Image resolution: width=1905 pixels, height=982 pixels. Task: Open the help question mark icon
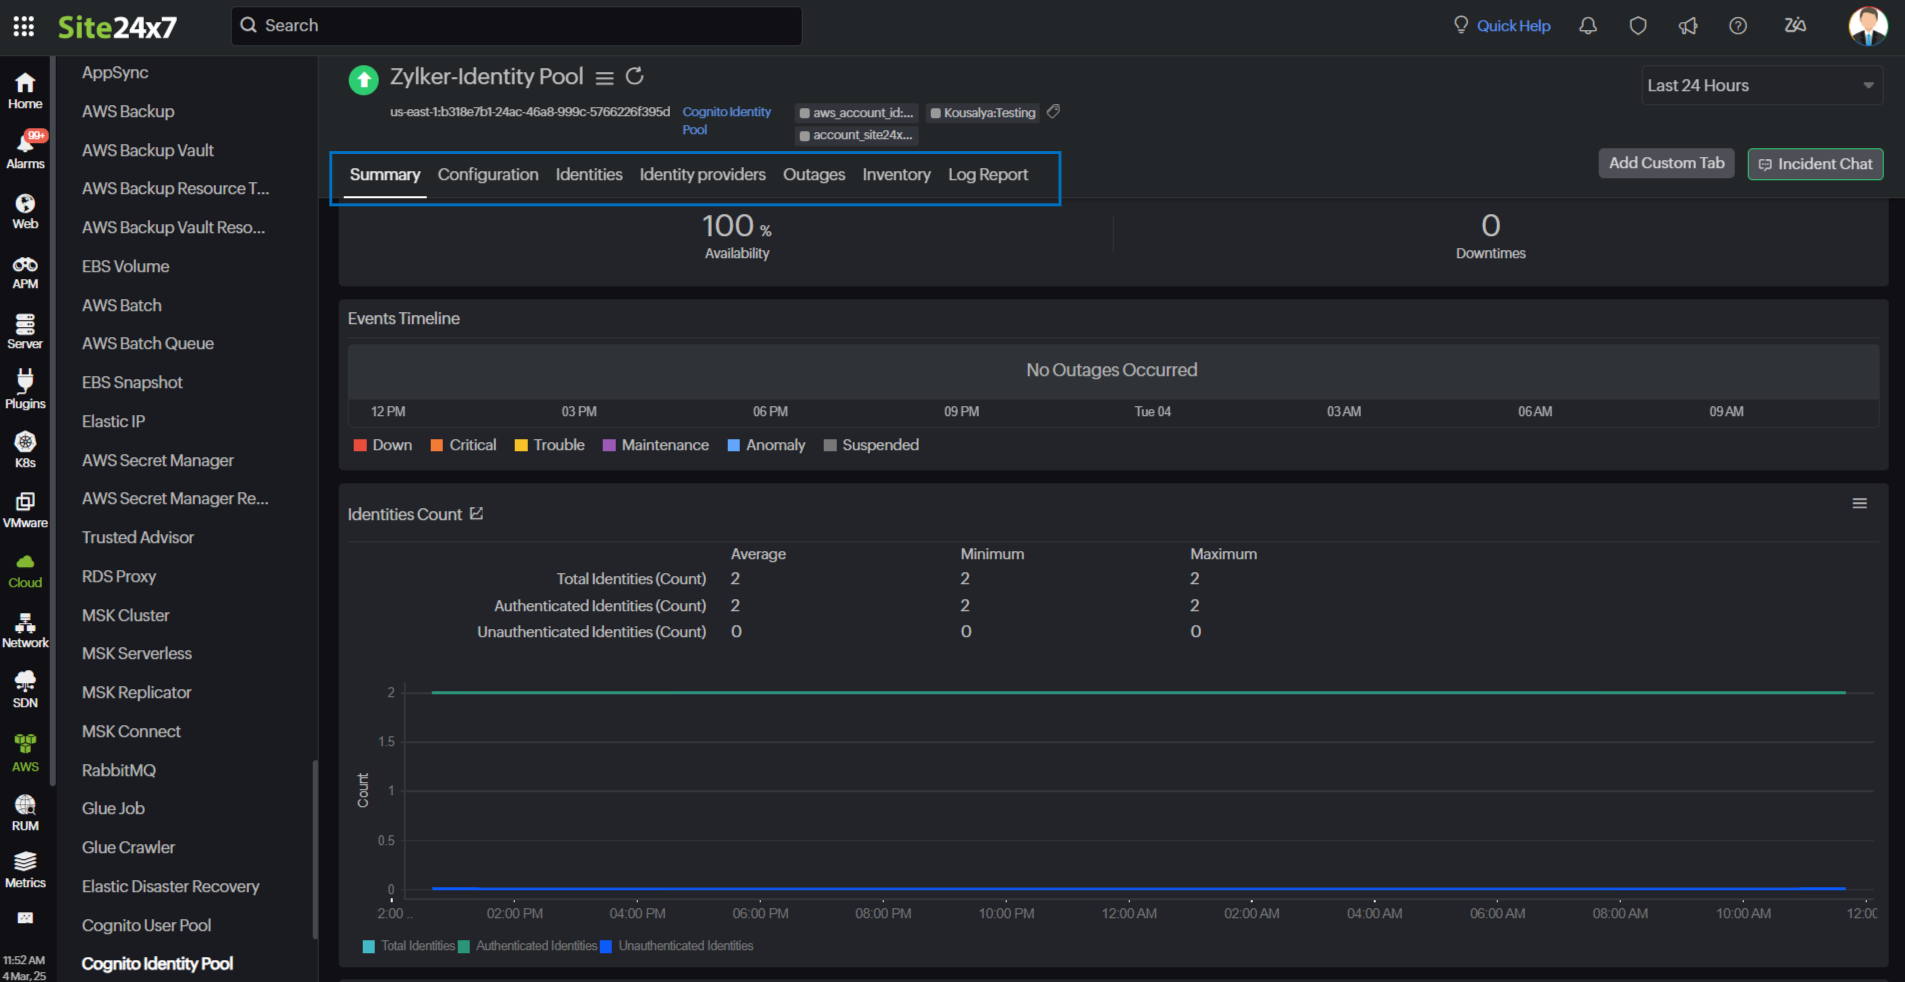1738,26
